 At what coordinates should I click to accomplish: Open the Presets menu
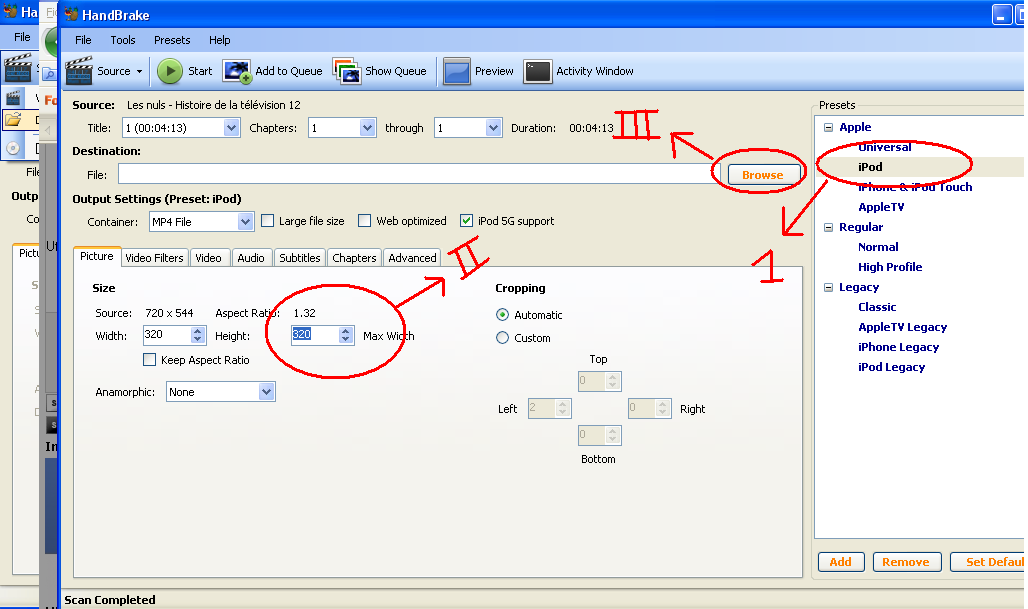pyautogui.click(x=172, y=40)
